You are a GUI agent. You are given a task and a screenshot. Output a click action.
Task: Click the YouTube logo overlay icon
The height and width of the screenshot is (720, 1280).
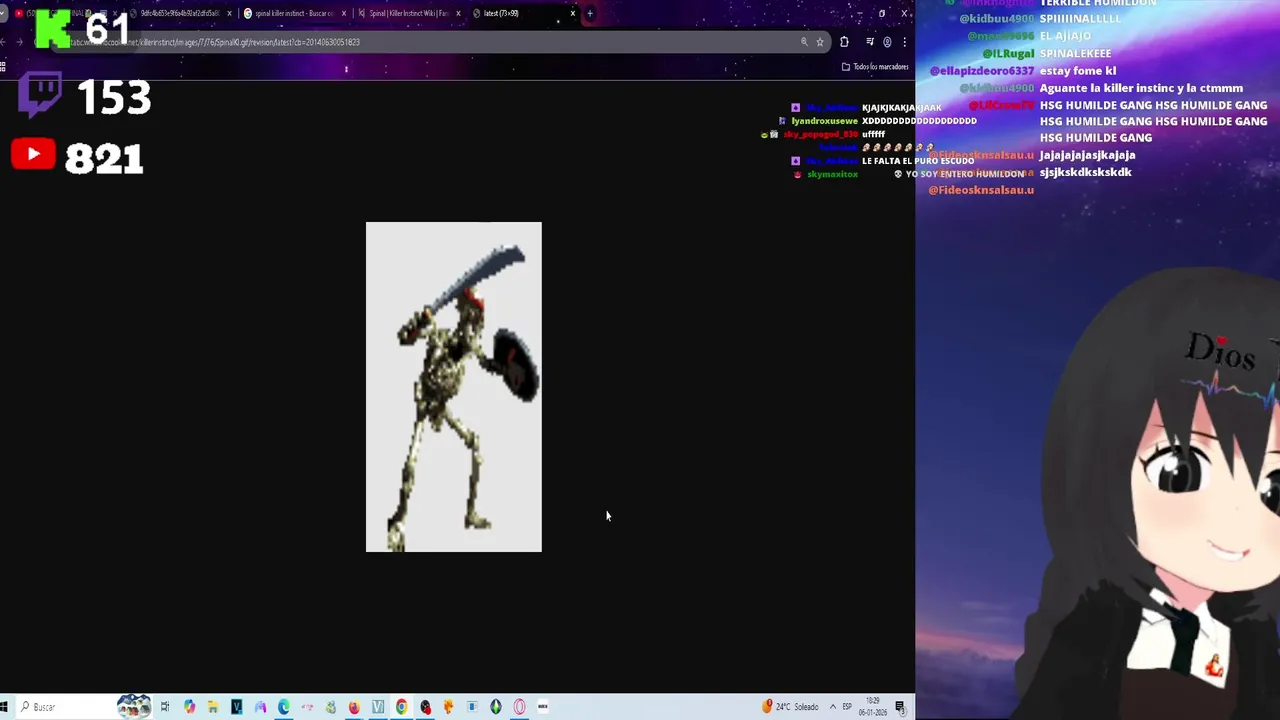[33, 154]
